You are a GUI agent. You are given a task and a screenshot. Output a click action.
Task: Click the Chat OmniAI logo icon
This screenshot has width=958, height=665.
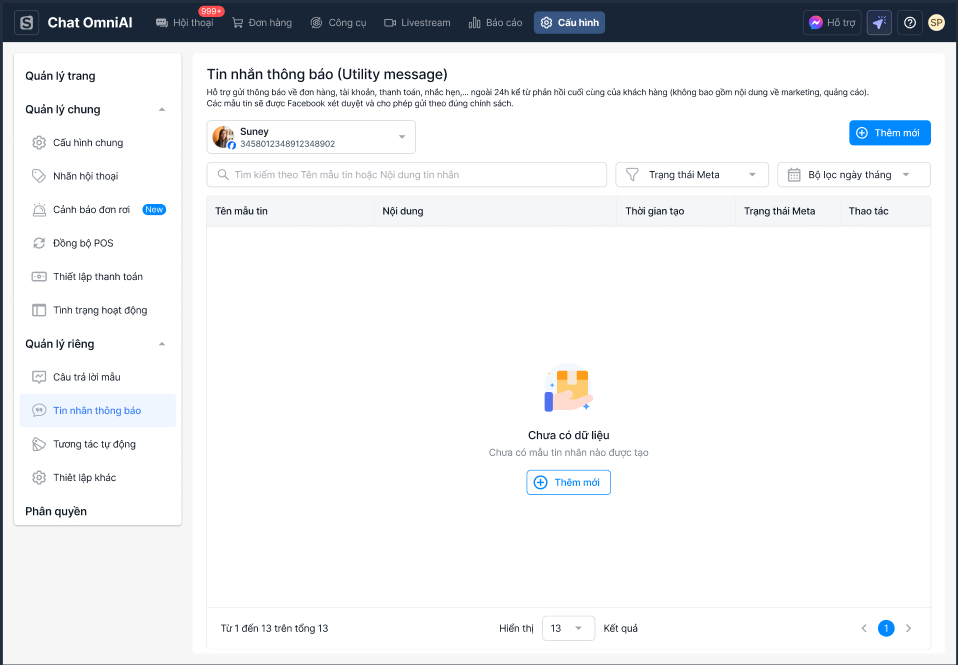click(x=27, y=22)
